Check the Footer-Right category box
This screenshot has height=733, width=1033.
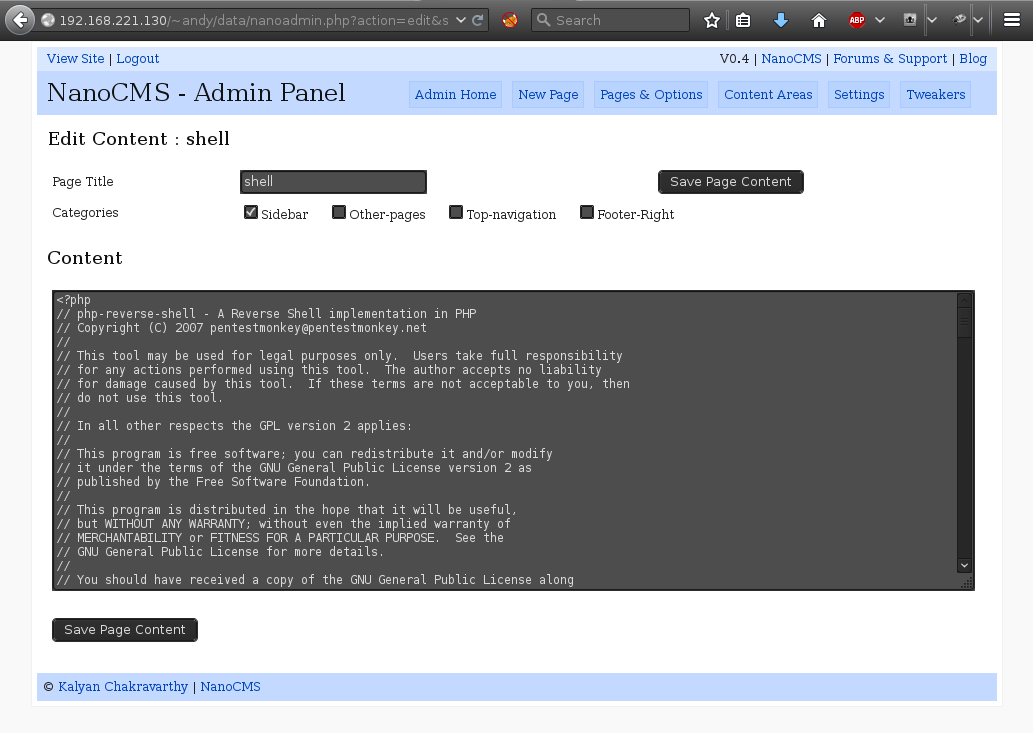(586, 211)
